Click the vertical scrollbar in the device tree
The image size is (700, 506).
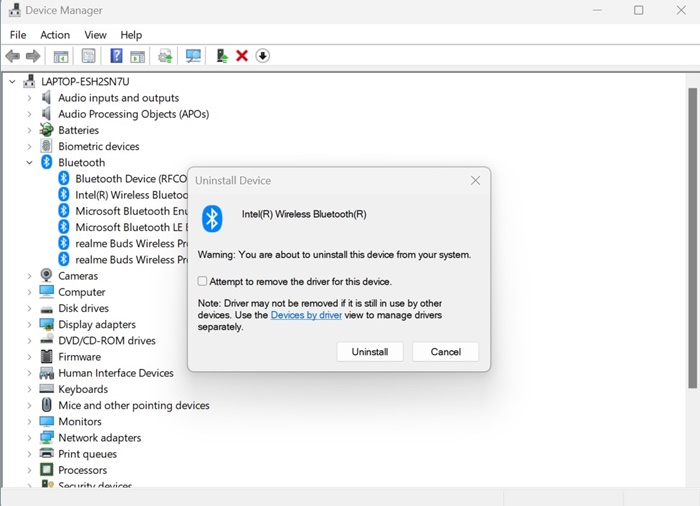pos(692,238)
